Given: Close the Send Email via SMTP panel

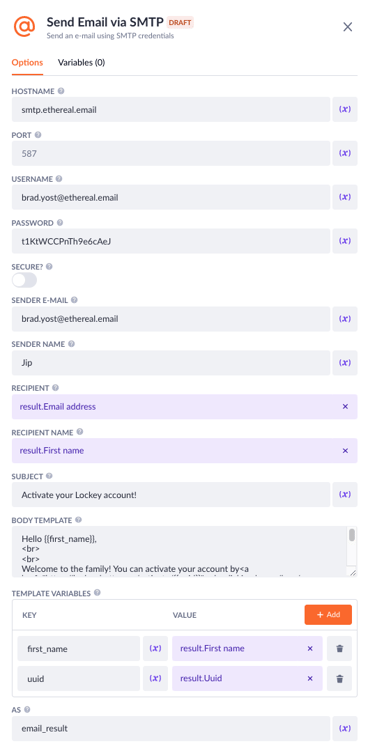Looking at the screenshot, I should point(348,27).
